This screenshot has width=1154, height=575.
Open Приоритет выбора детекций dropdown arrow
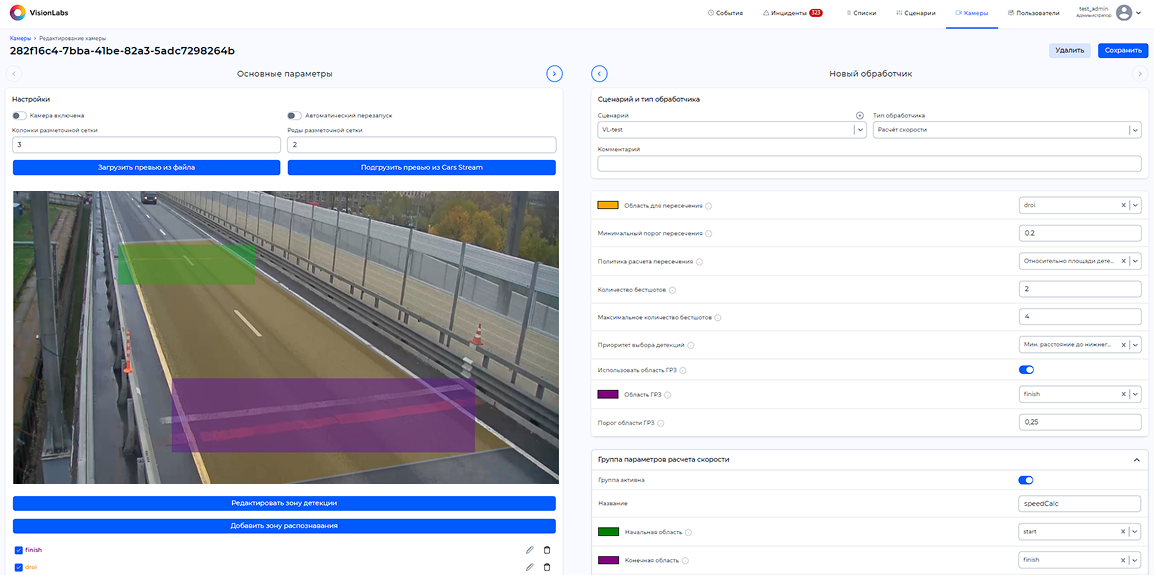[x=1136, y=345]
